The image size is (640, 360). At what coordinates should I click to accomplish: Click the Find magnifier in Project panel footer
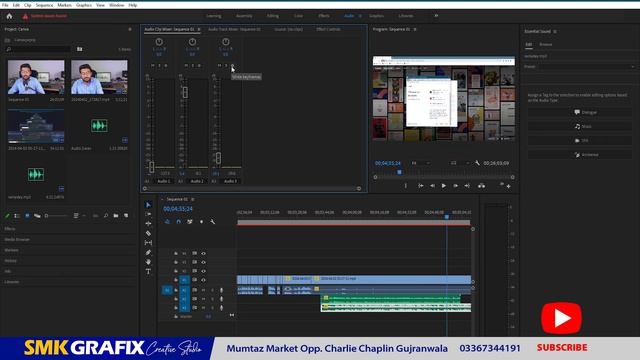click(x=106, y=216)
